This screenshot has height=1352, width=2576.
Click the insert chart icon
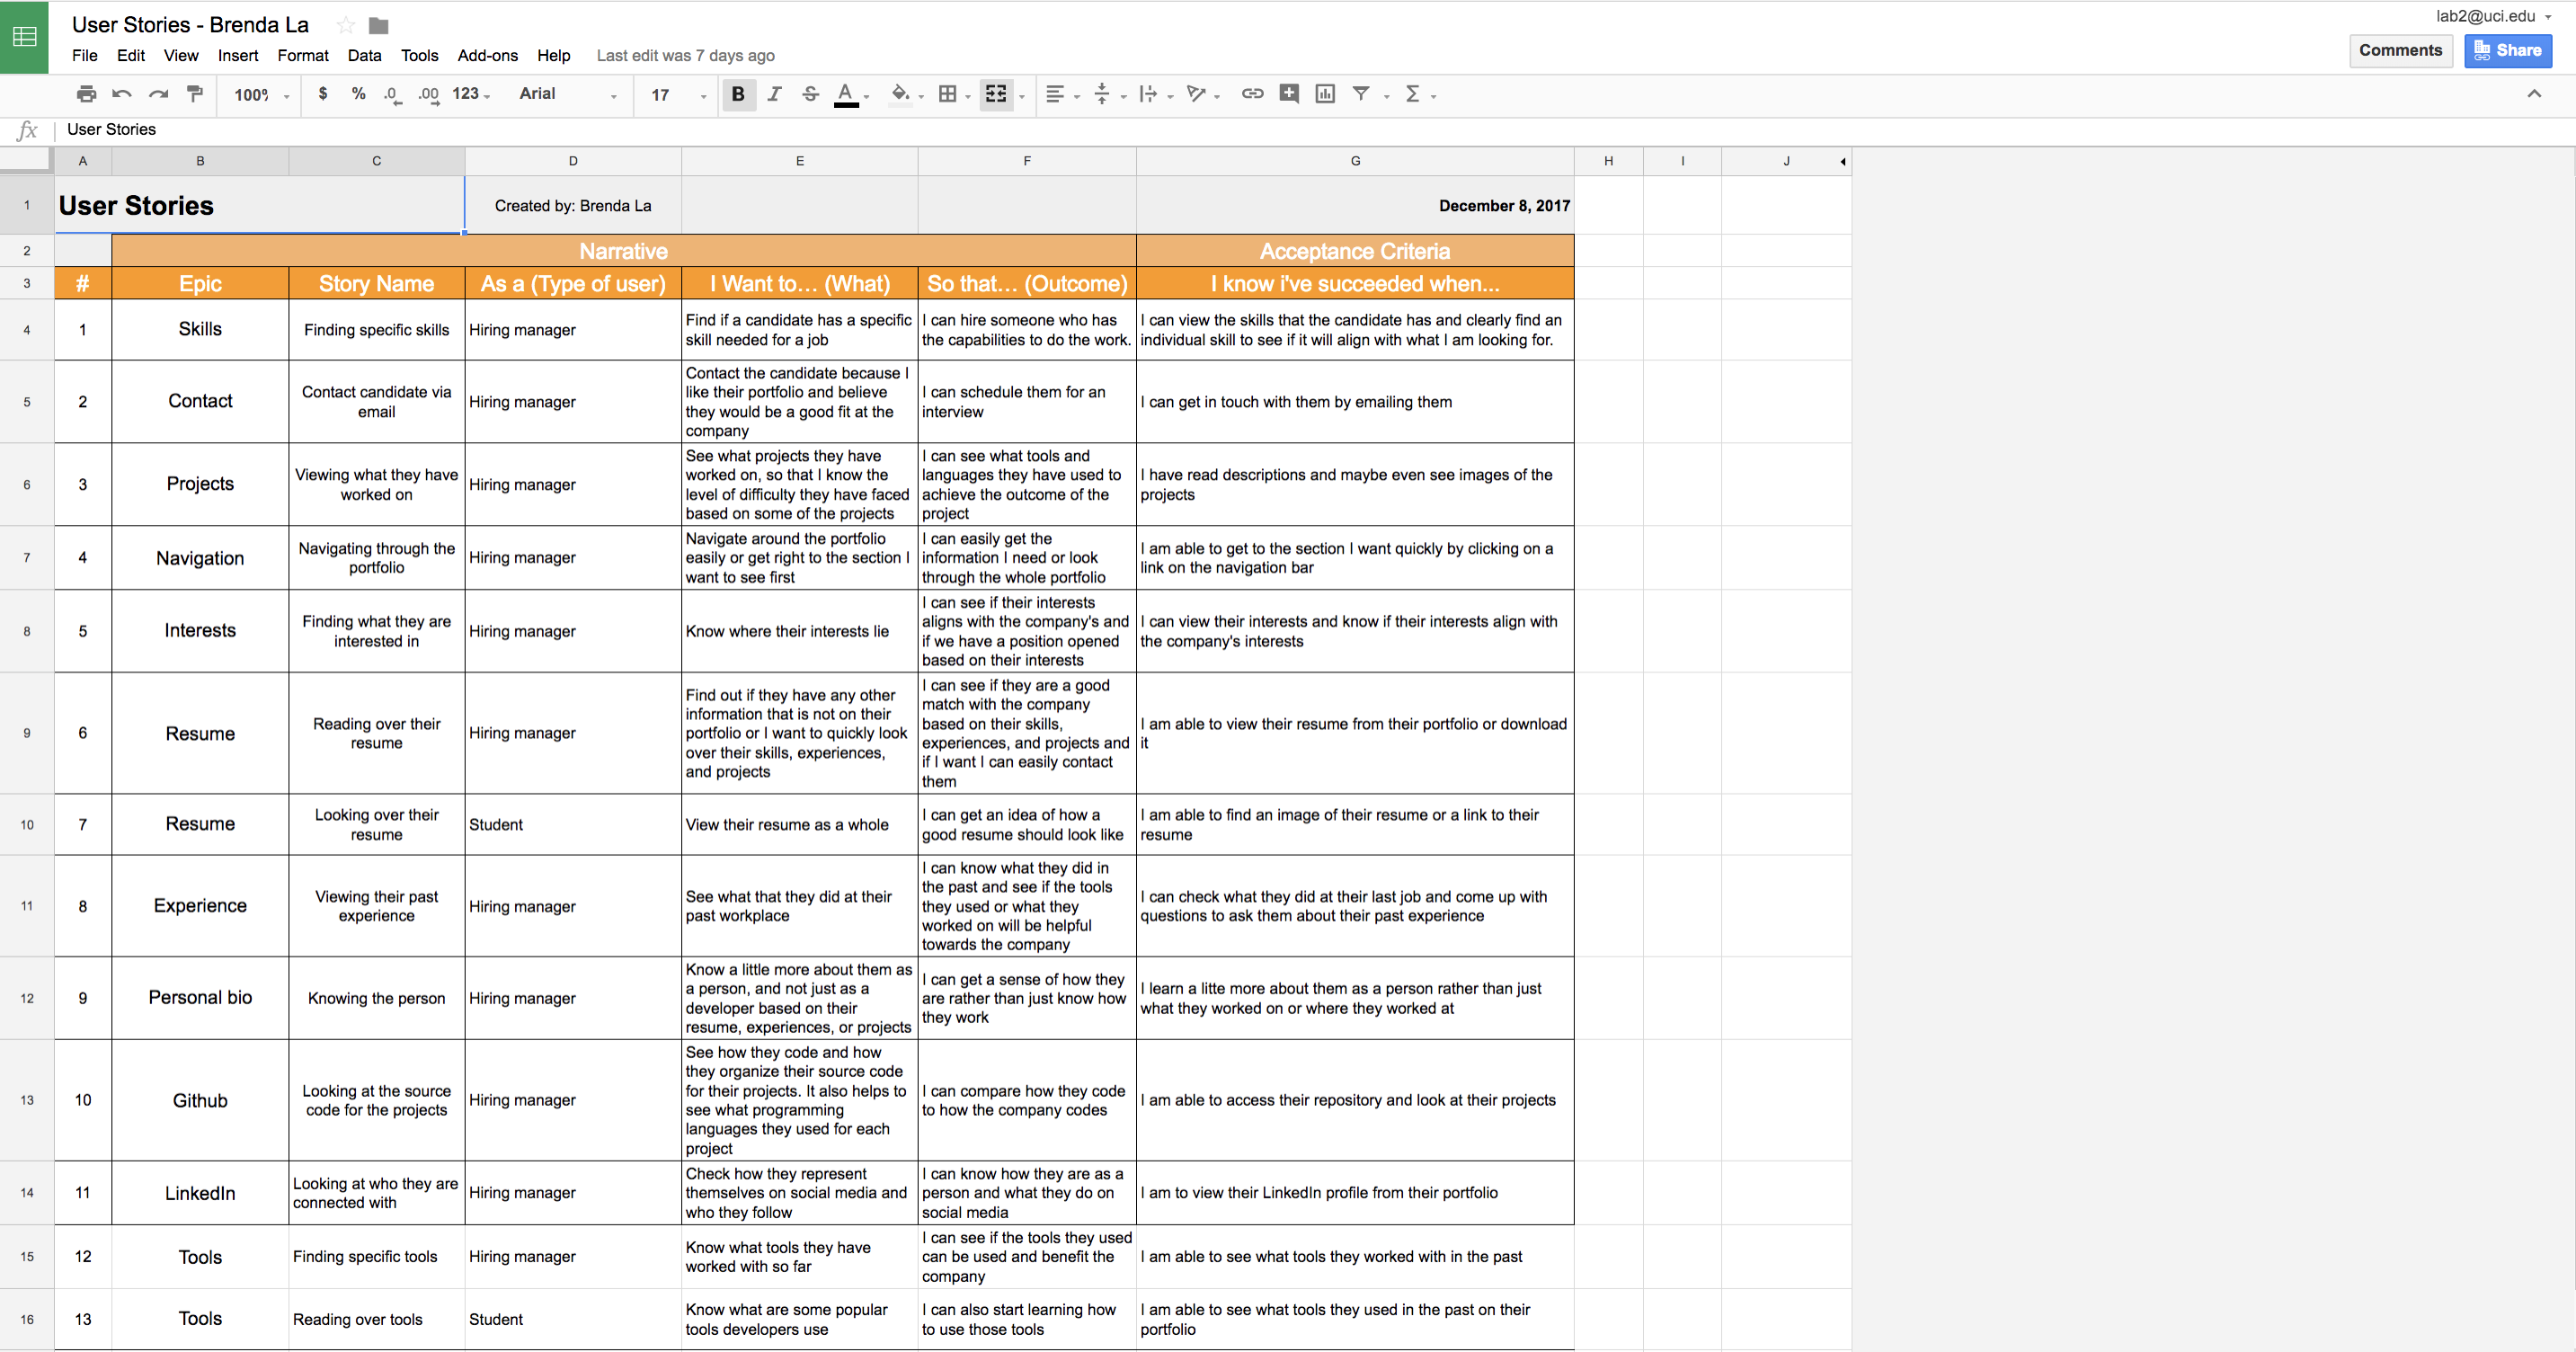[1325, 94]
